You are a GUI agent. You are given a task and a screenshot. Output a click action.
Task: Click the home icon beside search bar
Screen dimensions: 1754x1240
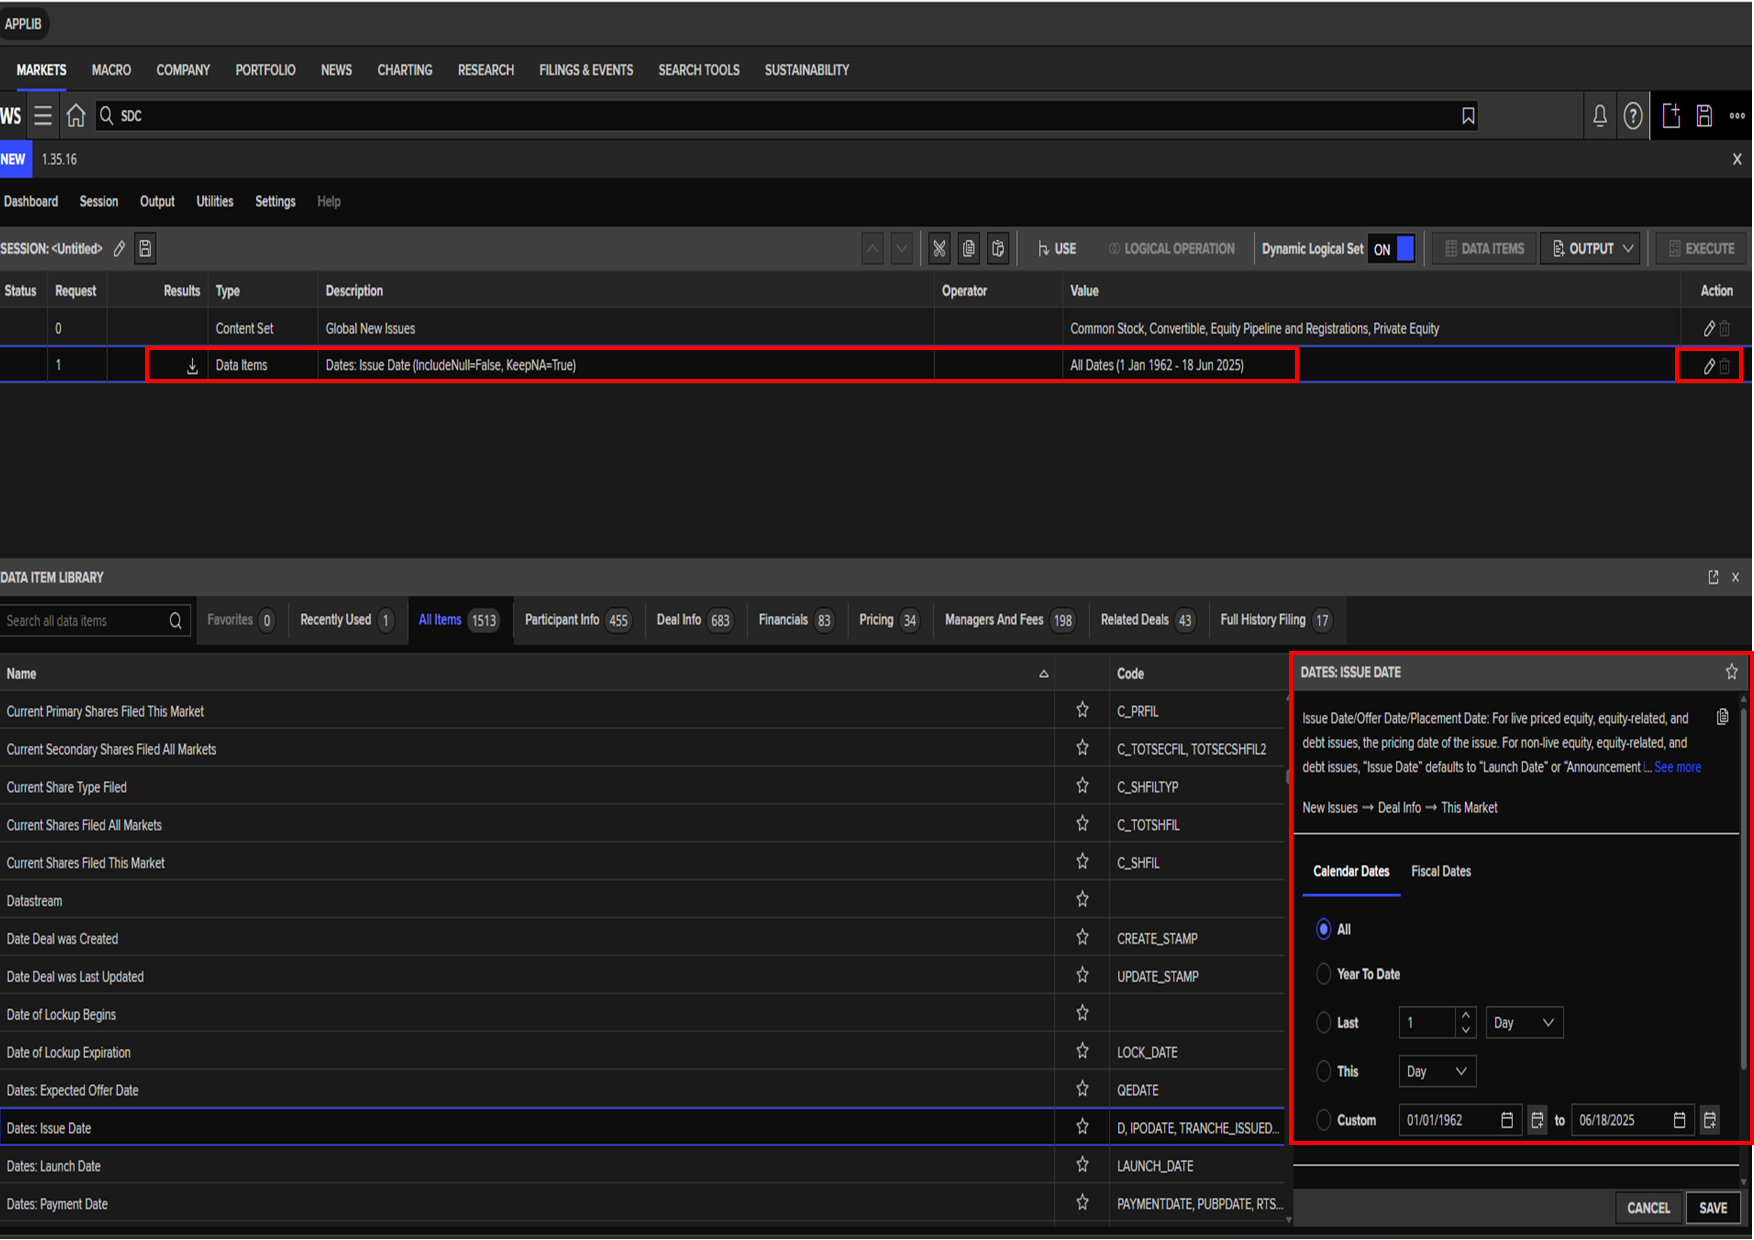(x=76, y=116)
